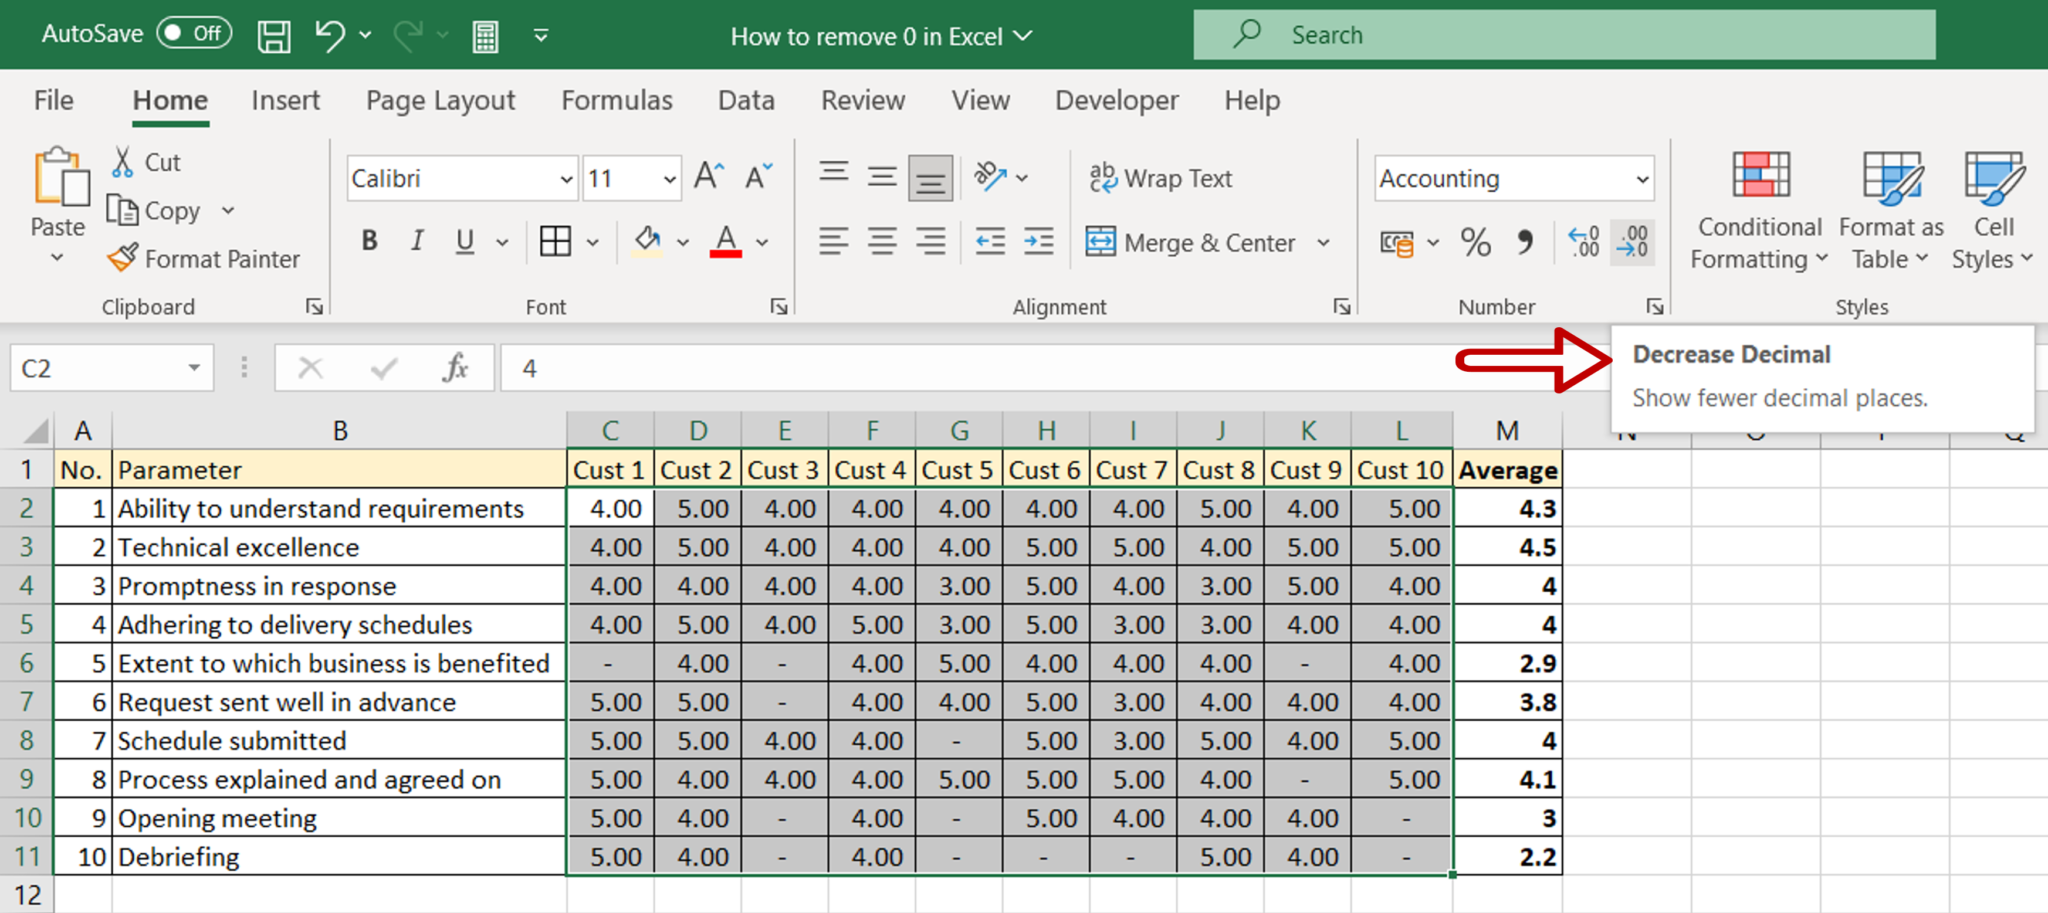This screenshot has height=913, width=2048.
Task: Toggle AutoSave switch on
Action: (x=194, y=34)
